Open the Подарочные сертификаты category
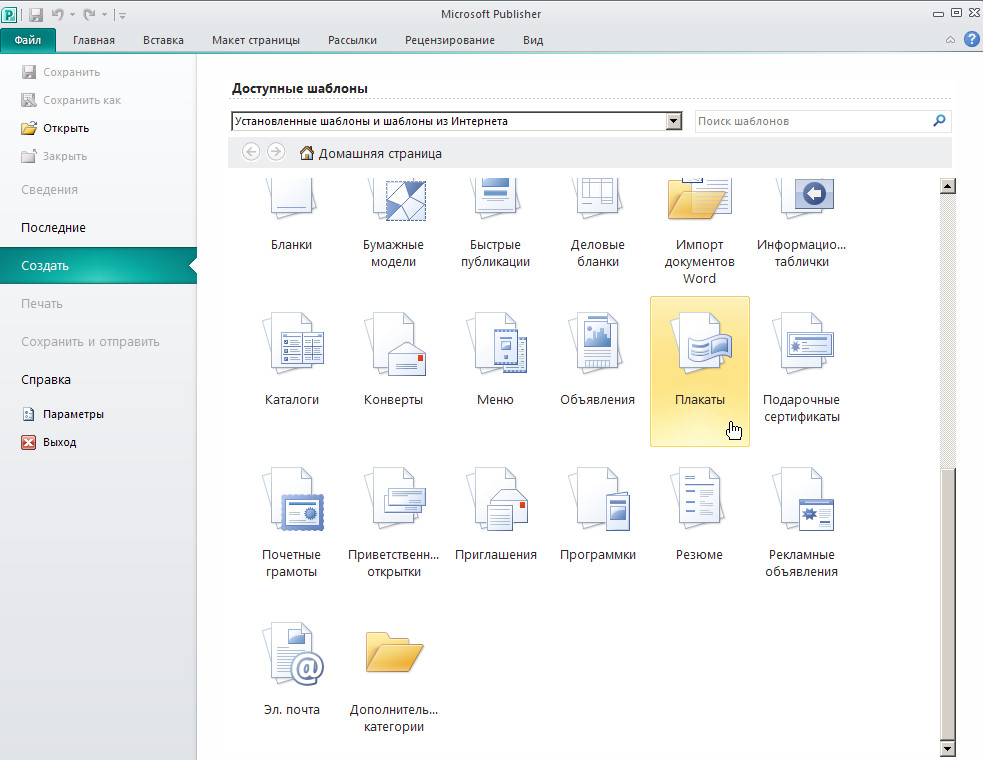This screenshot has height=760, width=983. pyautogui.click(x=801, y=368)
